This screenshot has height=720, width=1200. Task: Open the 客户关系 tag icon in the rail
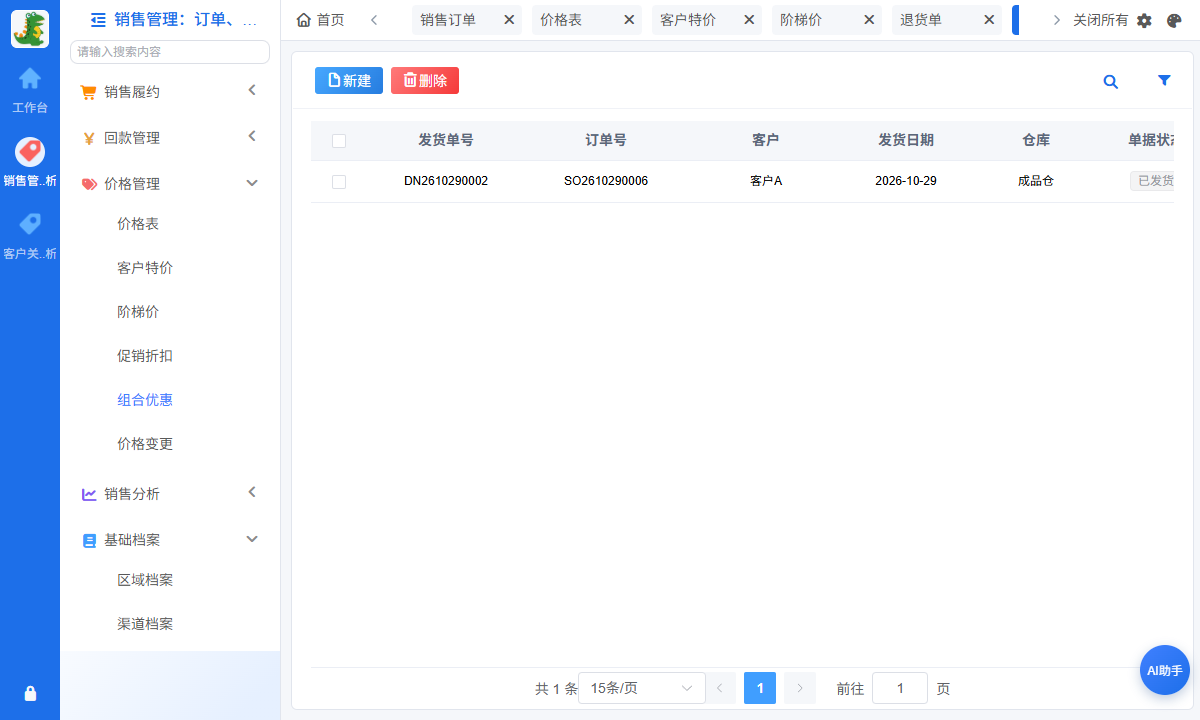pos(30,224)
